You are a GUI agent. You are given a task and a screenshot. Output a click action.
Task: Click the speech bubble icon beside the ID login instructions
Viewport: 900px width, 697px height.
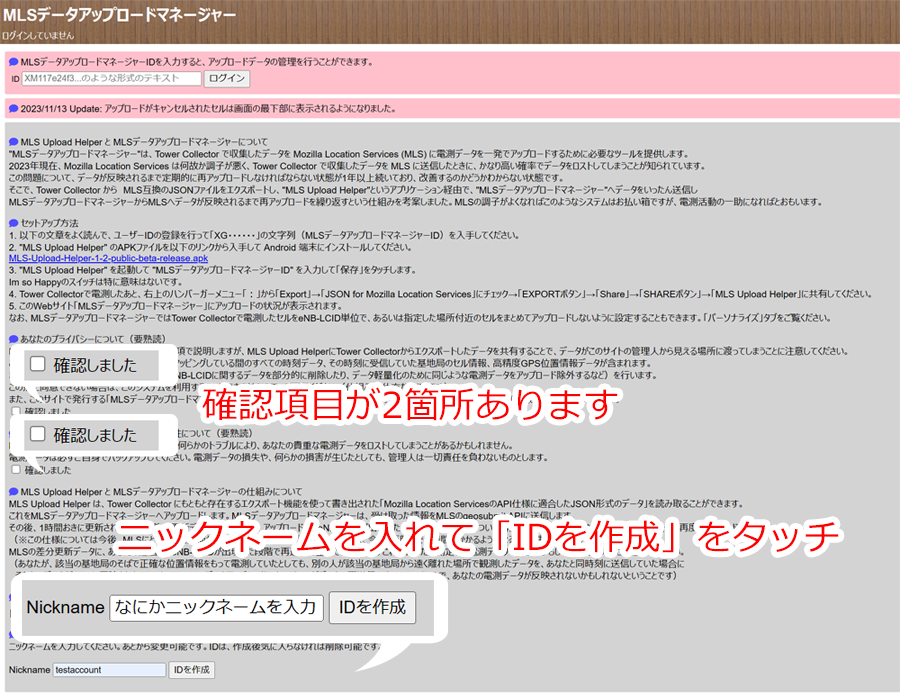13,61
